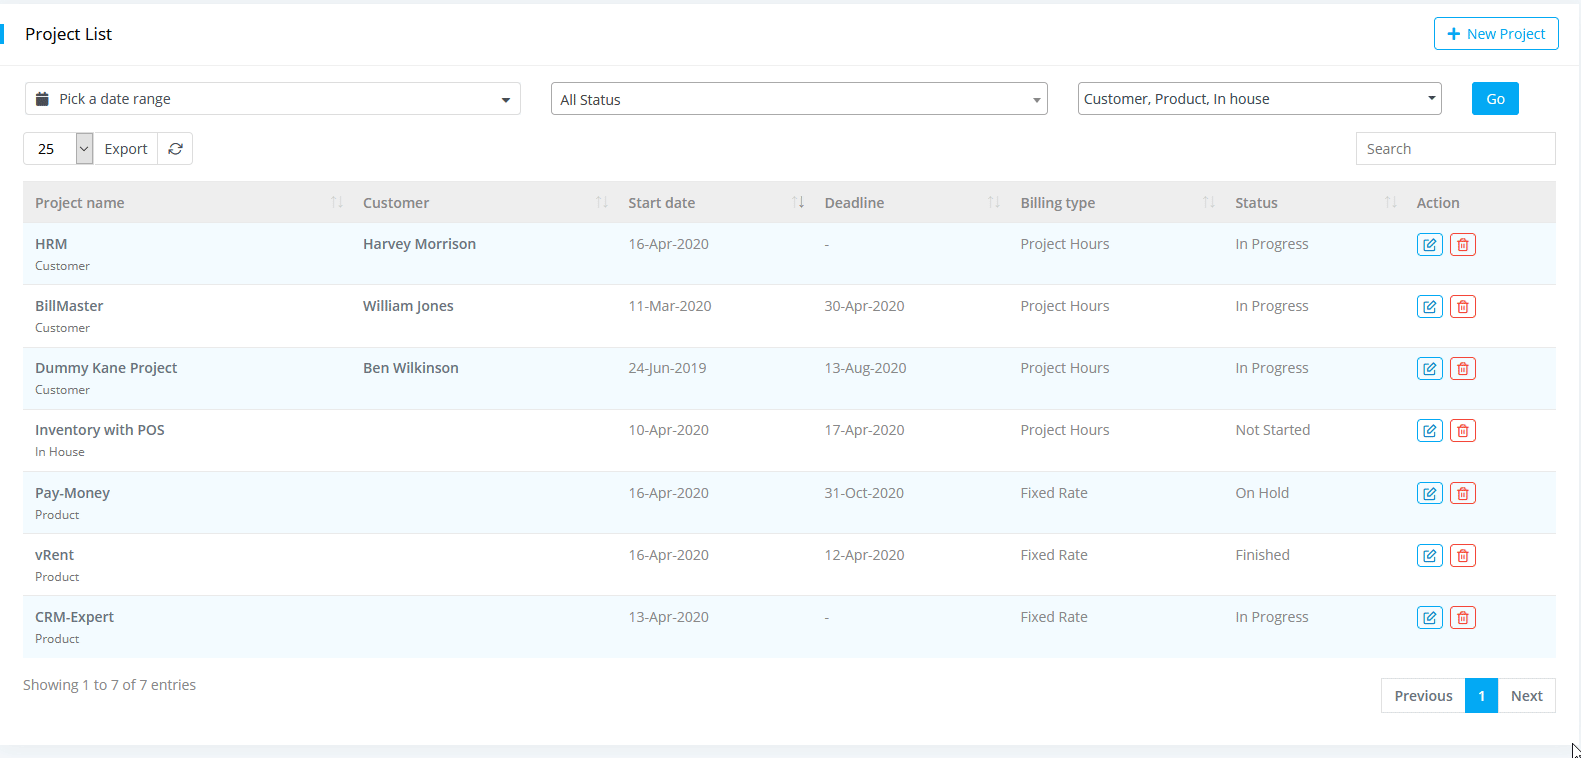Focus the Search input field

point(1454,149)
